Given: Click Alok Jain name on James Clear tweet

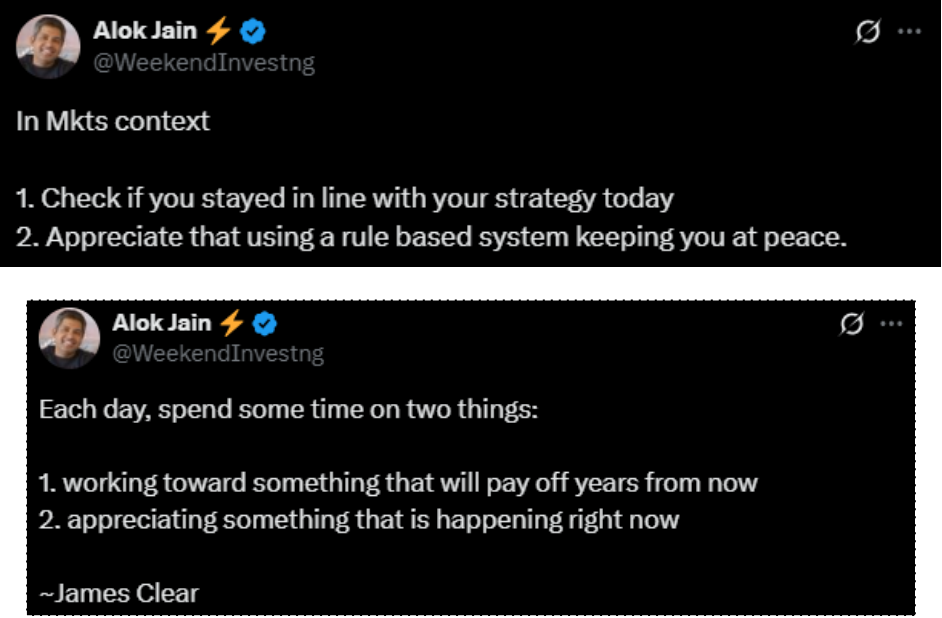Looking at the screenshot, I should coord(162,323).
